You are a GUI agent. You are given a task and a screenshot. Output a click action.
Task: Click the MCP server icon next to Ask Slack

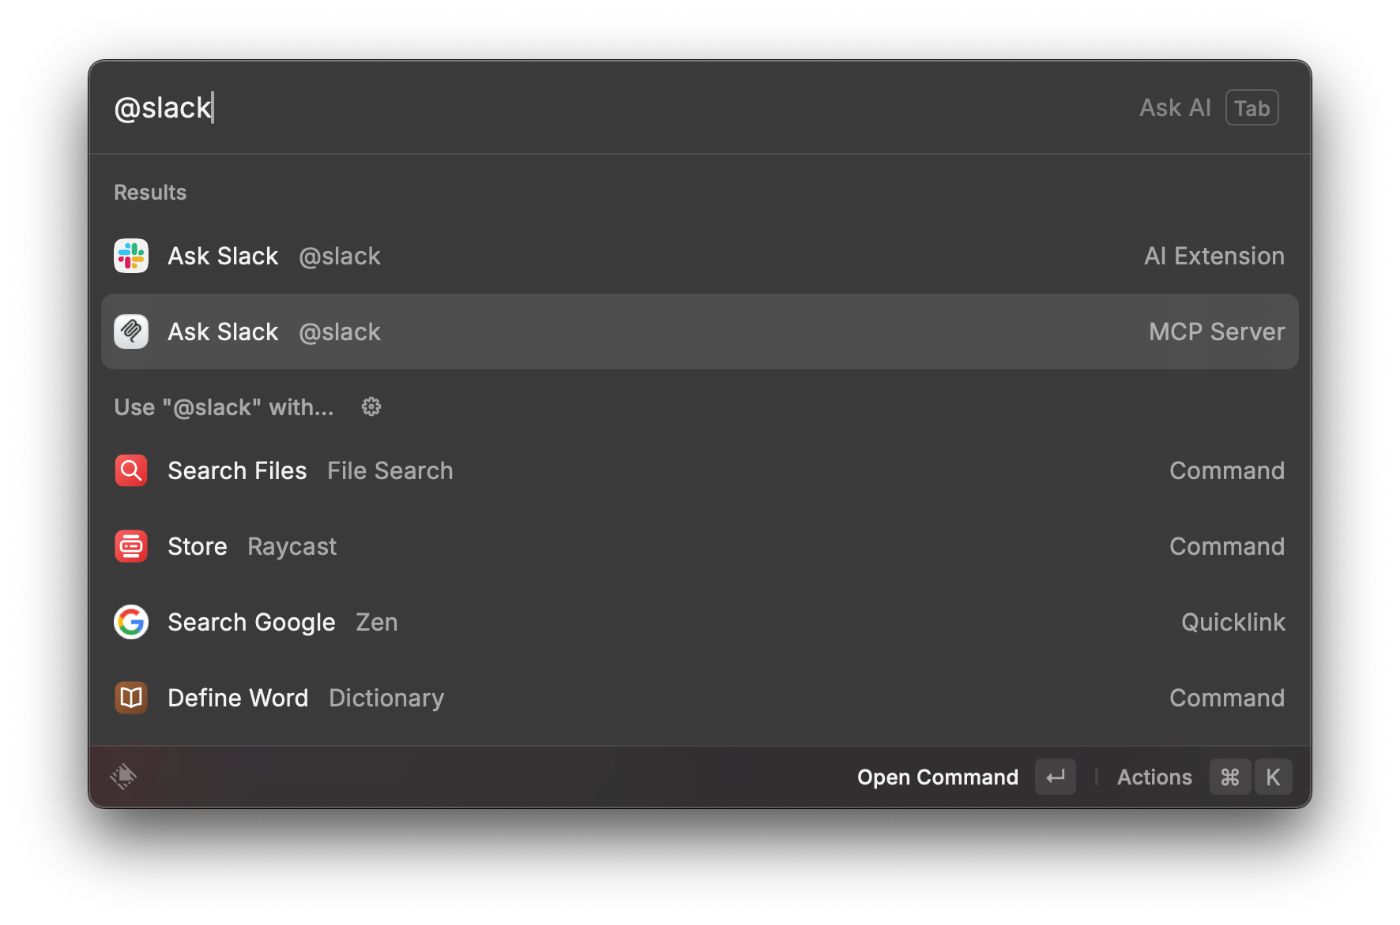click(x=131, y=332)
